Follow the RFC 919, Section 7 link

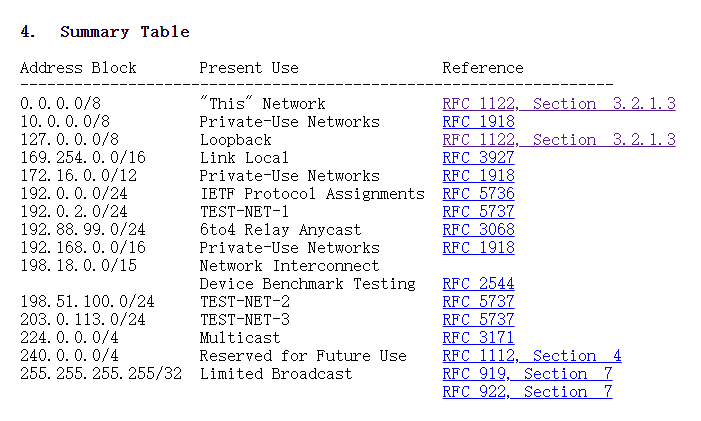[x=527, y=374]
